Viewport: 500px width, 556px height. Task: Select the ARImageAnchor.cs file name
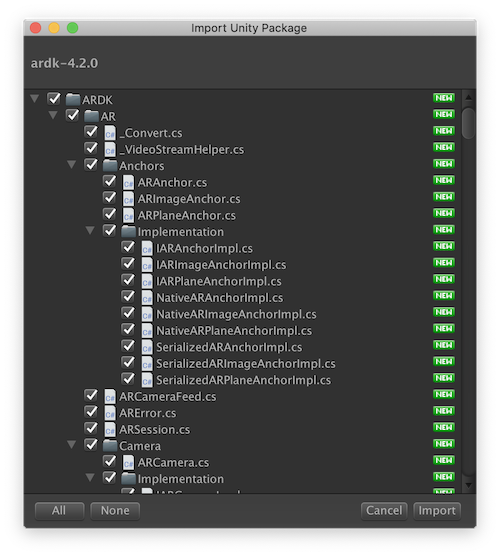point(189,199)
